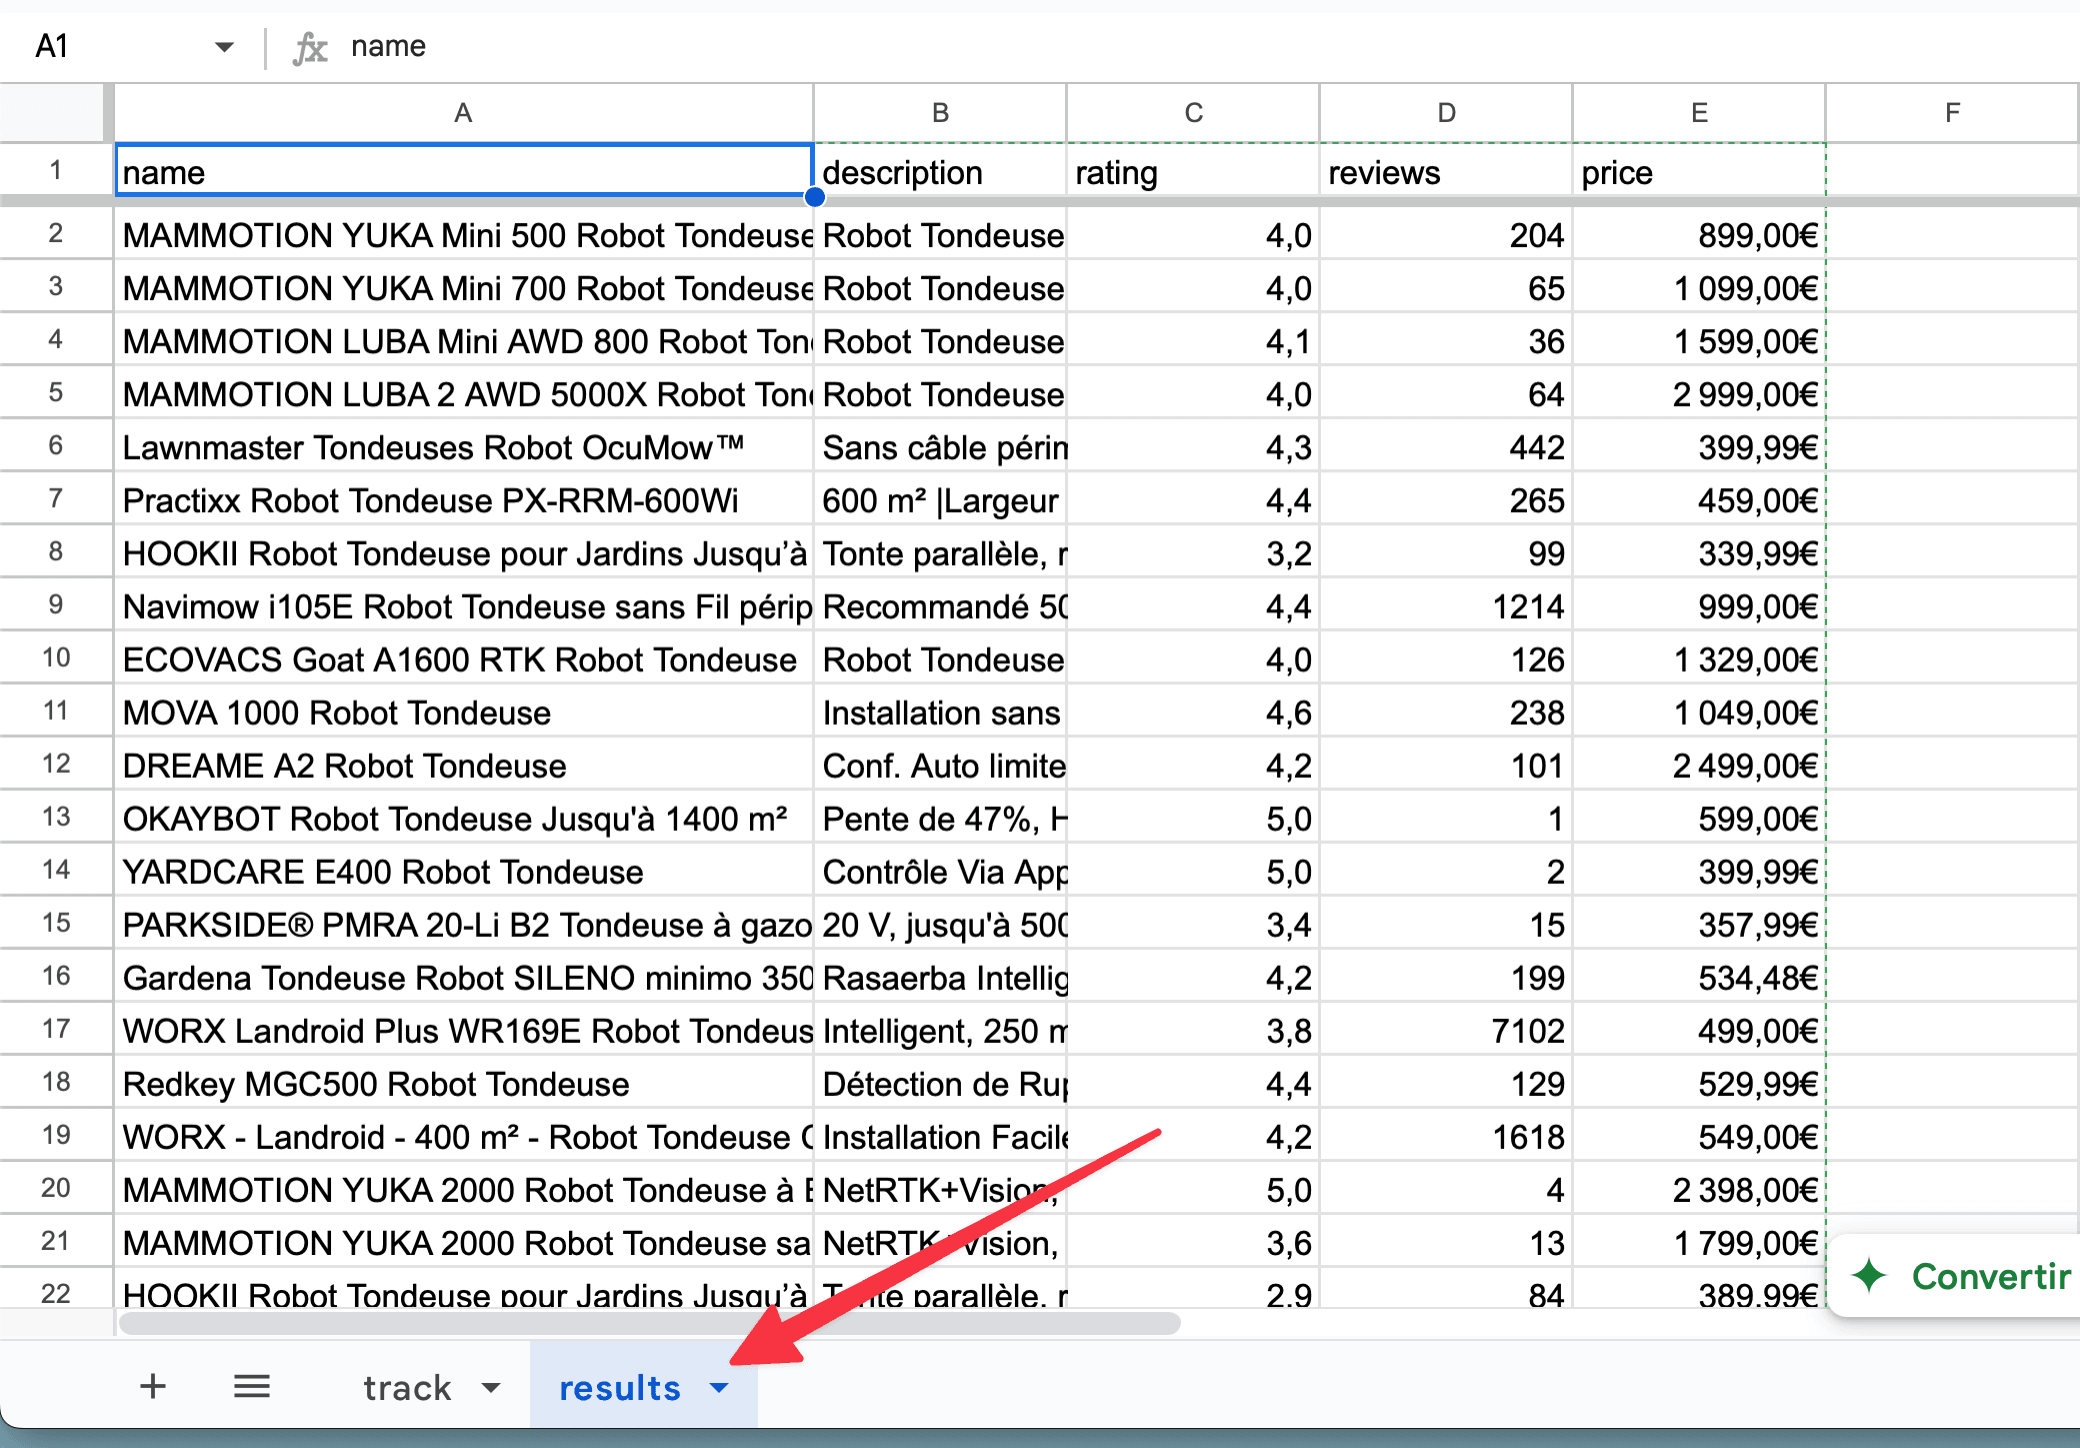Select cell 'MOVA 1000 Robot Tondeuse'
The height and width of the screenshot is (1448, 2080).
[464, 712]
